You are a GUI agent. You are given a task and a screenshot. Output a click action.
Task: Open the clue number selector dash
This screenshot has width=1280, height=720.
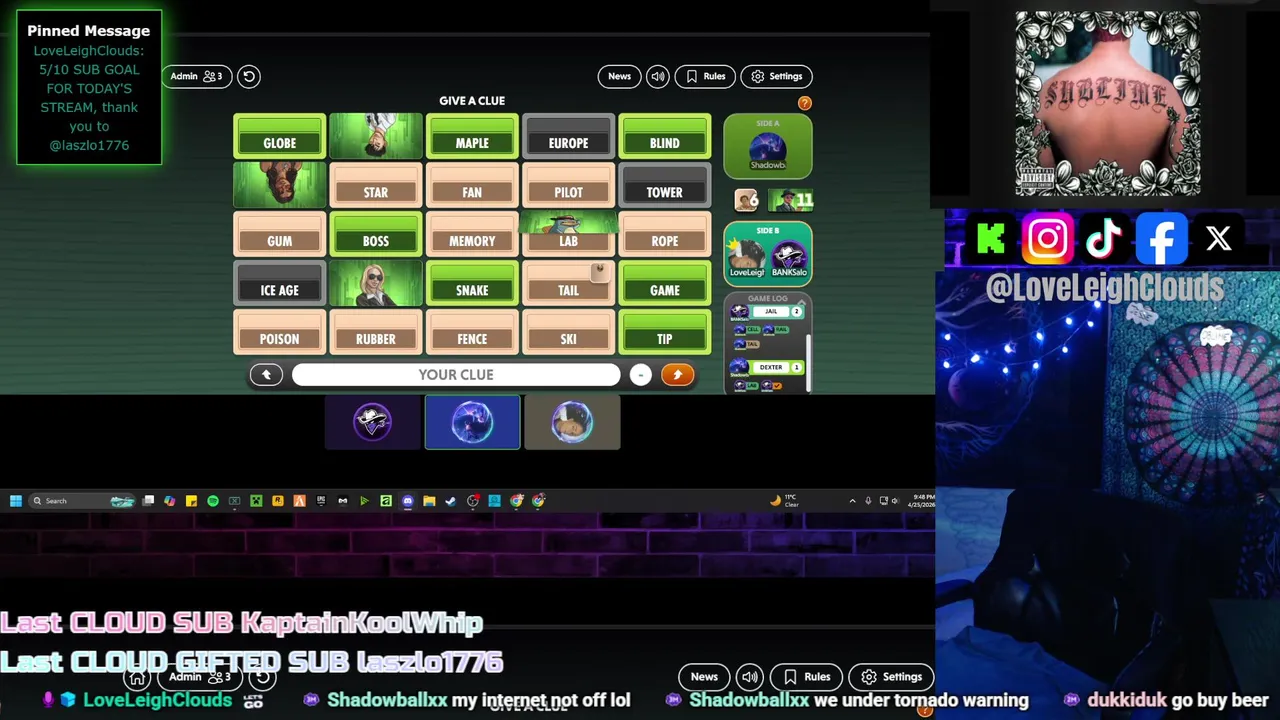pyautogui.click(x=641, y=374)
